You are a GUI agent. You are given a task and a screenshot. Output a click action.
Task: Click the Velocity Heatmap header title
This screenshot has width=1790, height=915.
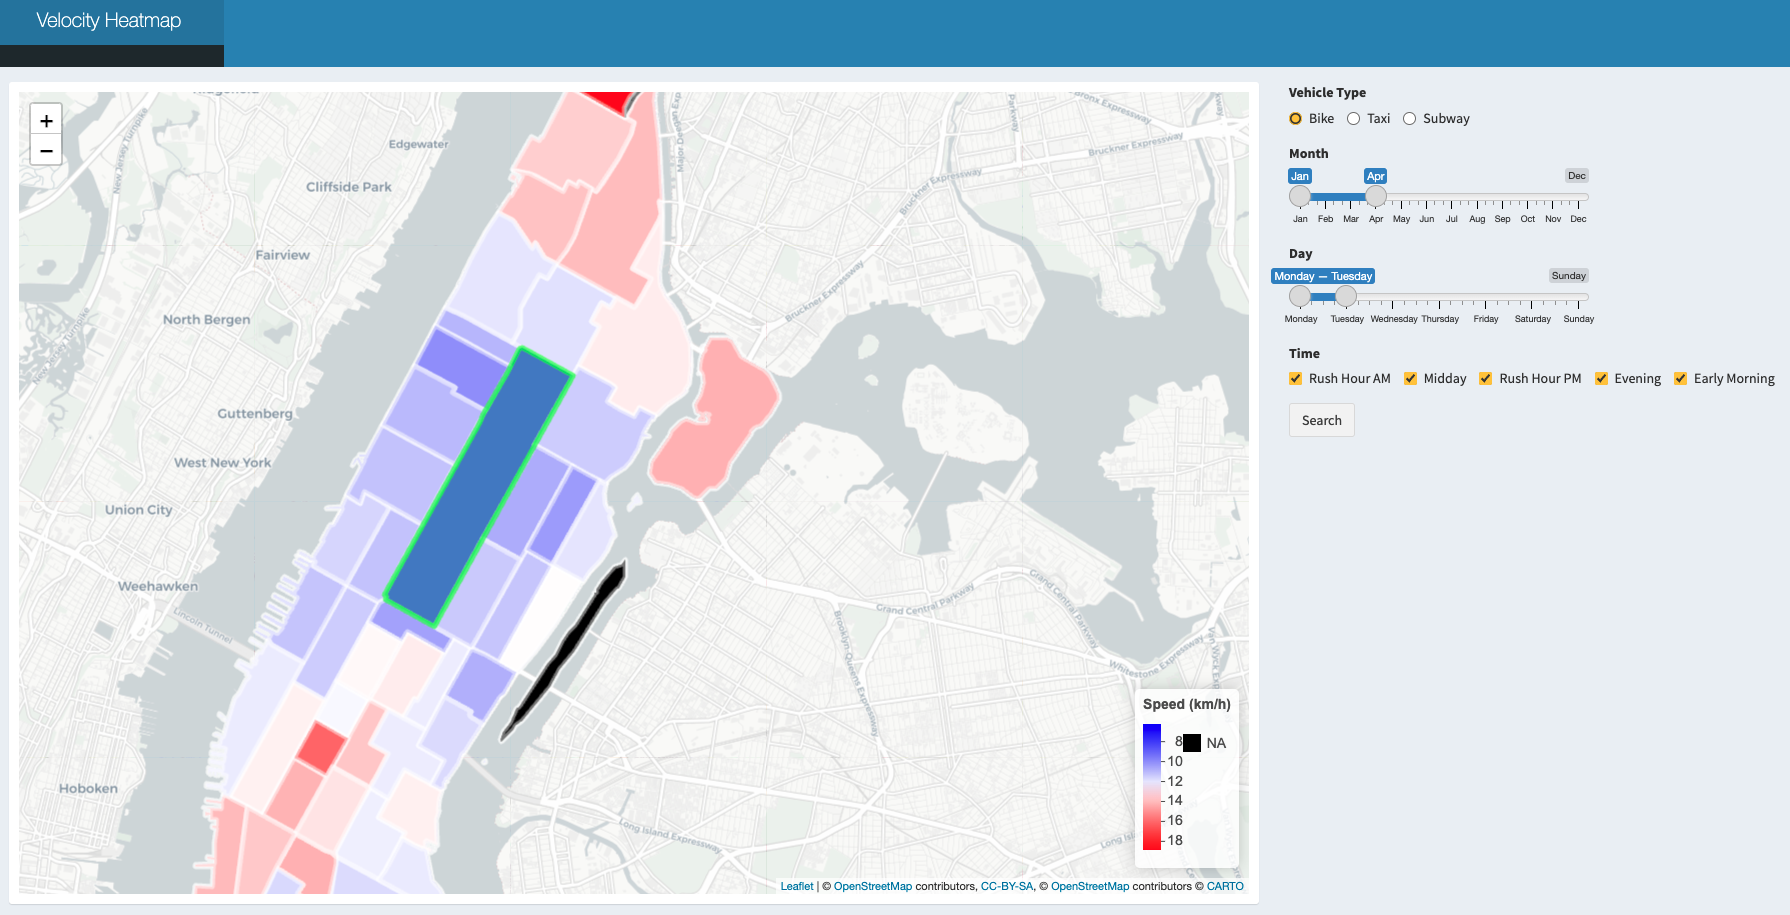(x=109, y=21)
